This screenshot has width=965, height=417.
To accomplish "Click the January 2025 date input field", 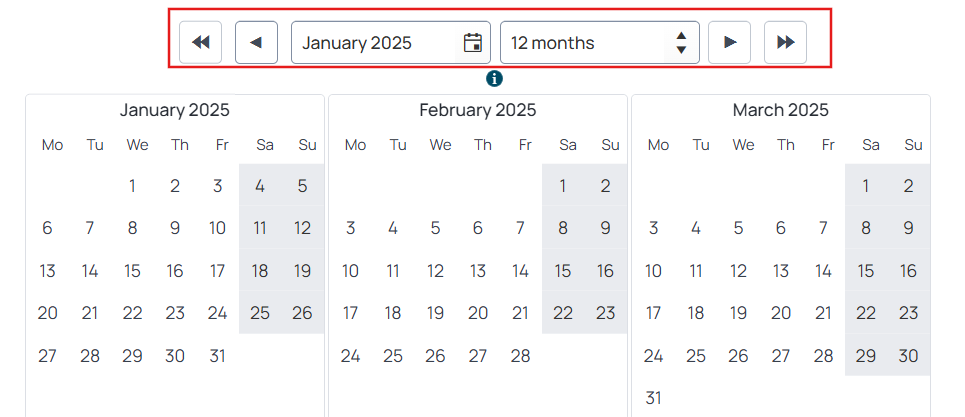I will point(391,42).
